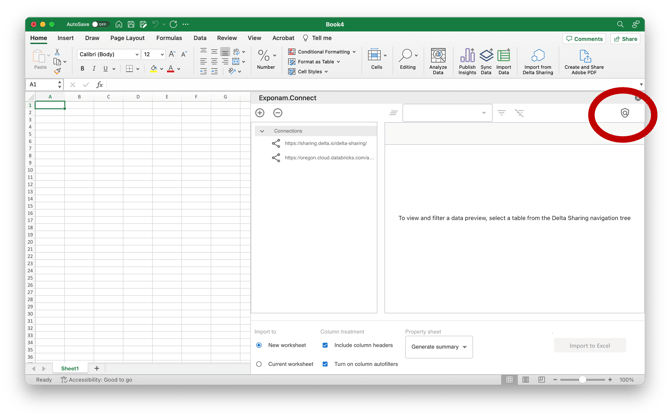
Task: Click the Format Painter brush icon
Action: 57,71
